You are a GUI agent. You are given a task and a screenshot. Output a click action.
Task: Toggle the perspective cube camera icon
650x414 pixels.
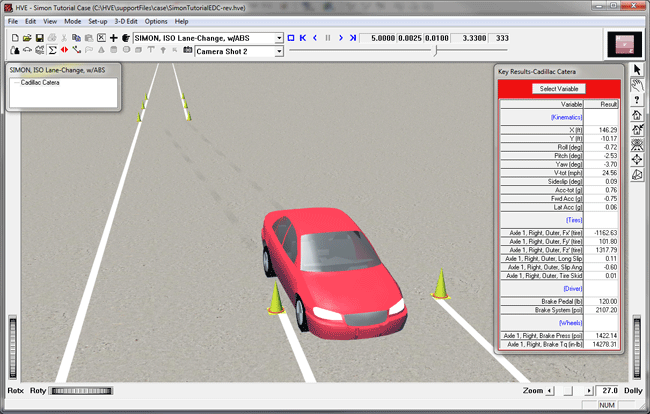637,175
